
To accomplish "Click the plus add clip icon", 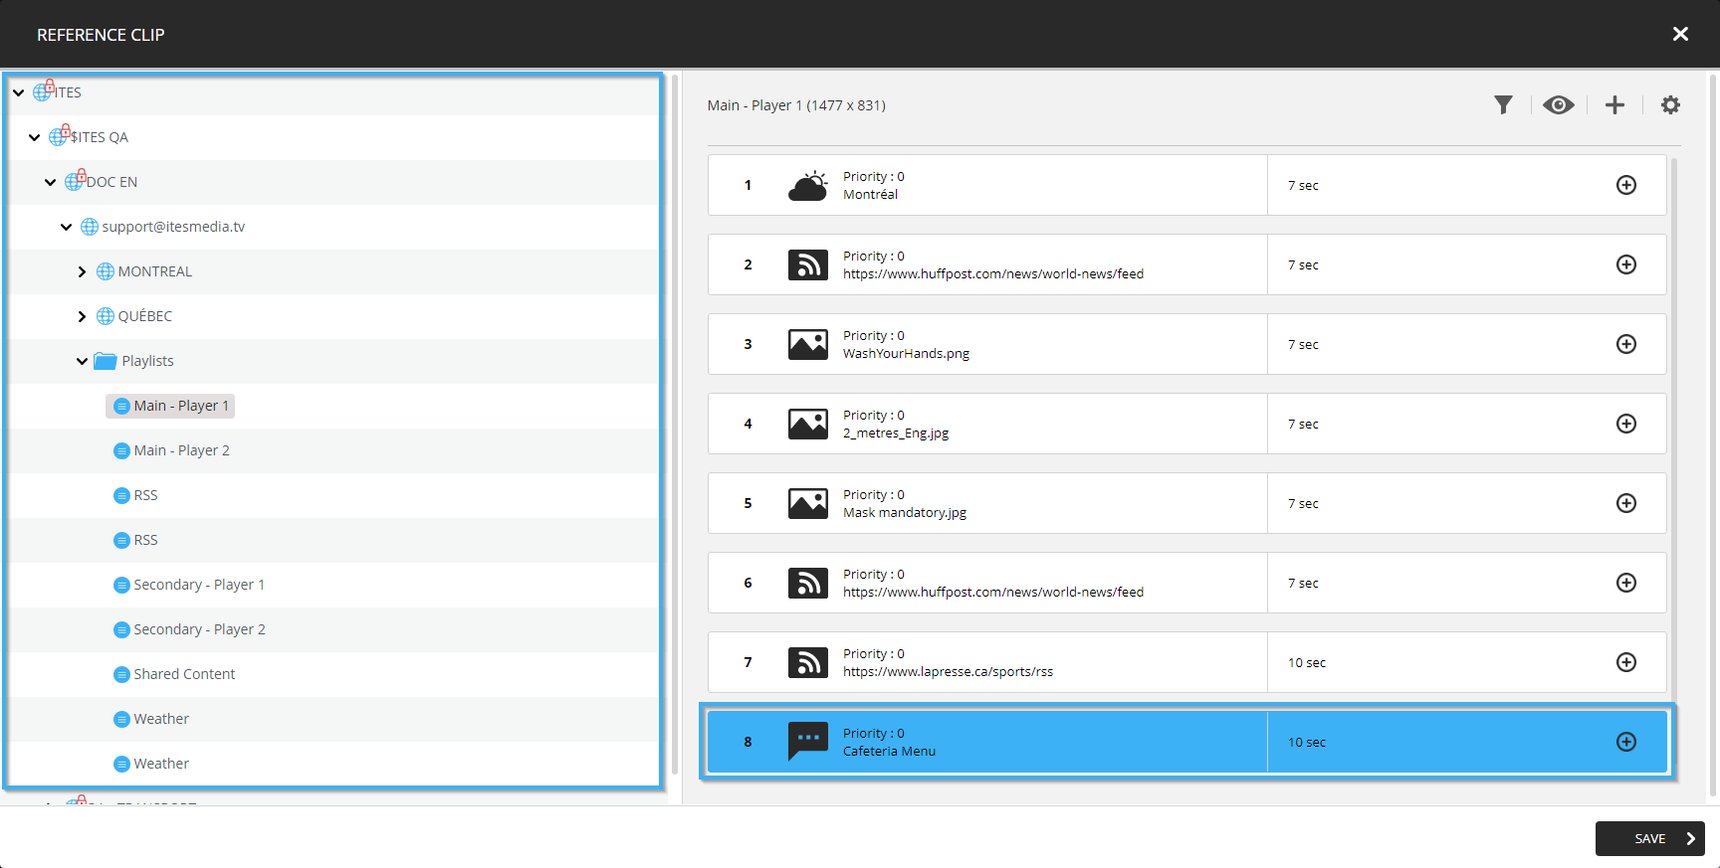I will point(1615,105).
